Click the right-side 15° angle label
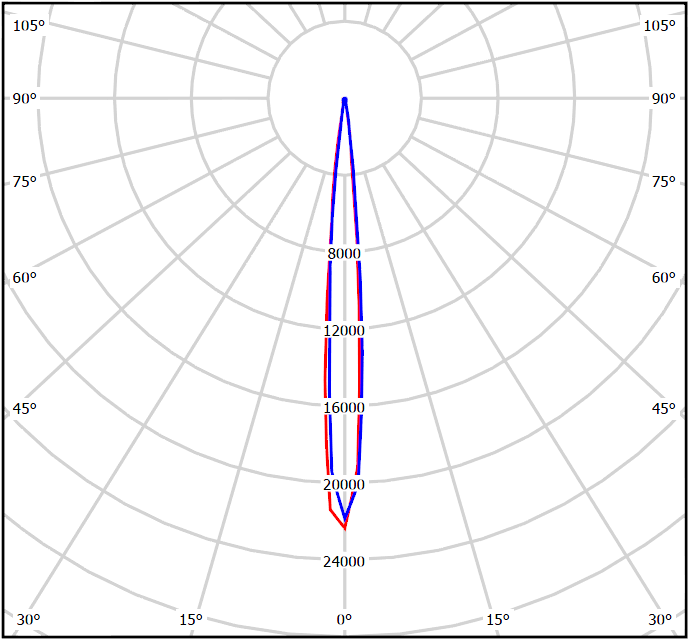 (498, 620)
